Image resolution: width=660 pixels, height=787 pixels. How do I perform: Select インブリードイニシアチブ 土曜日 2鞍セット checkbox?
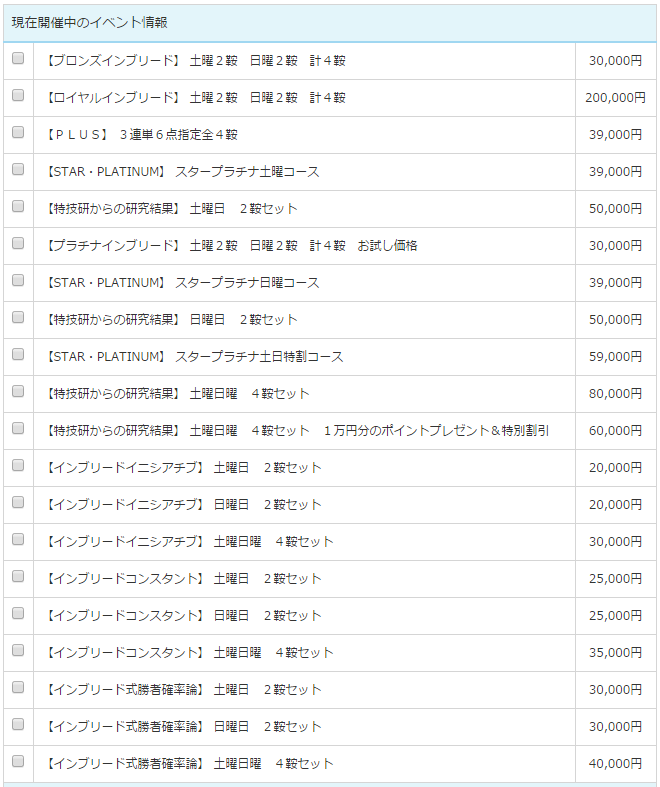(18, 465)
